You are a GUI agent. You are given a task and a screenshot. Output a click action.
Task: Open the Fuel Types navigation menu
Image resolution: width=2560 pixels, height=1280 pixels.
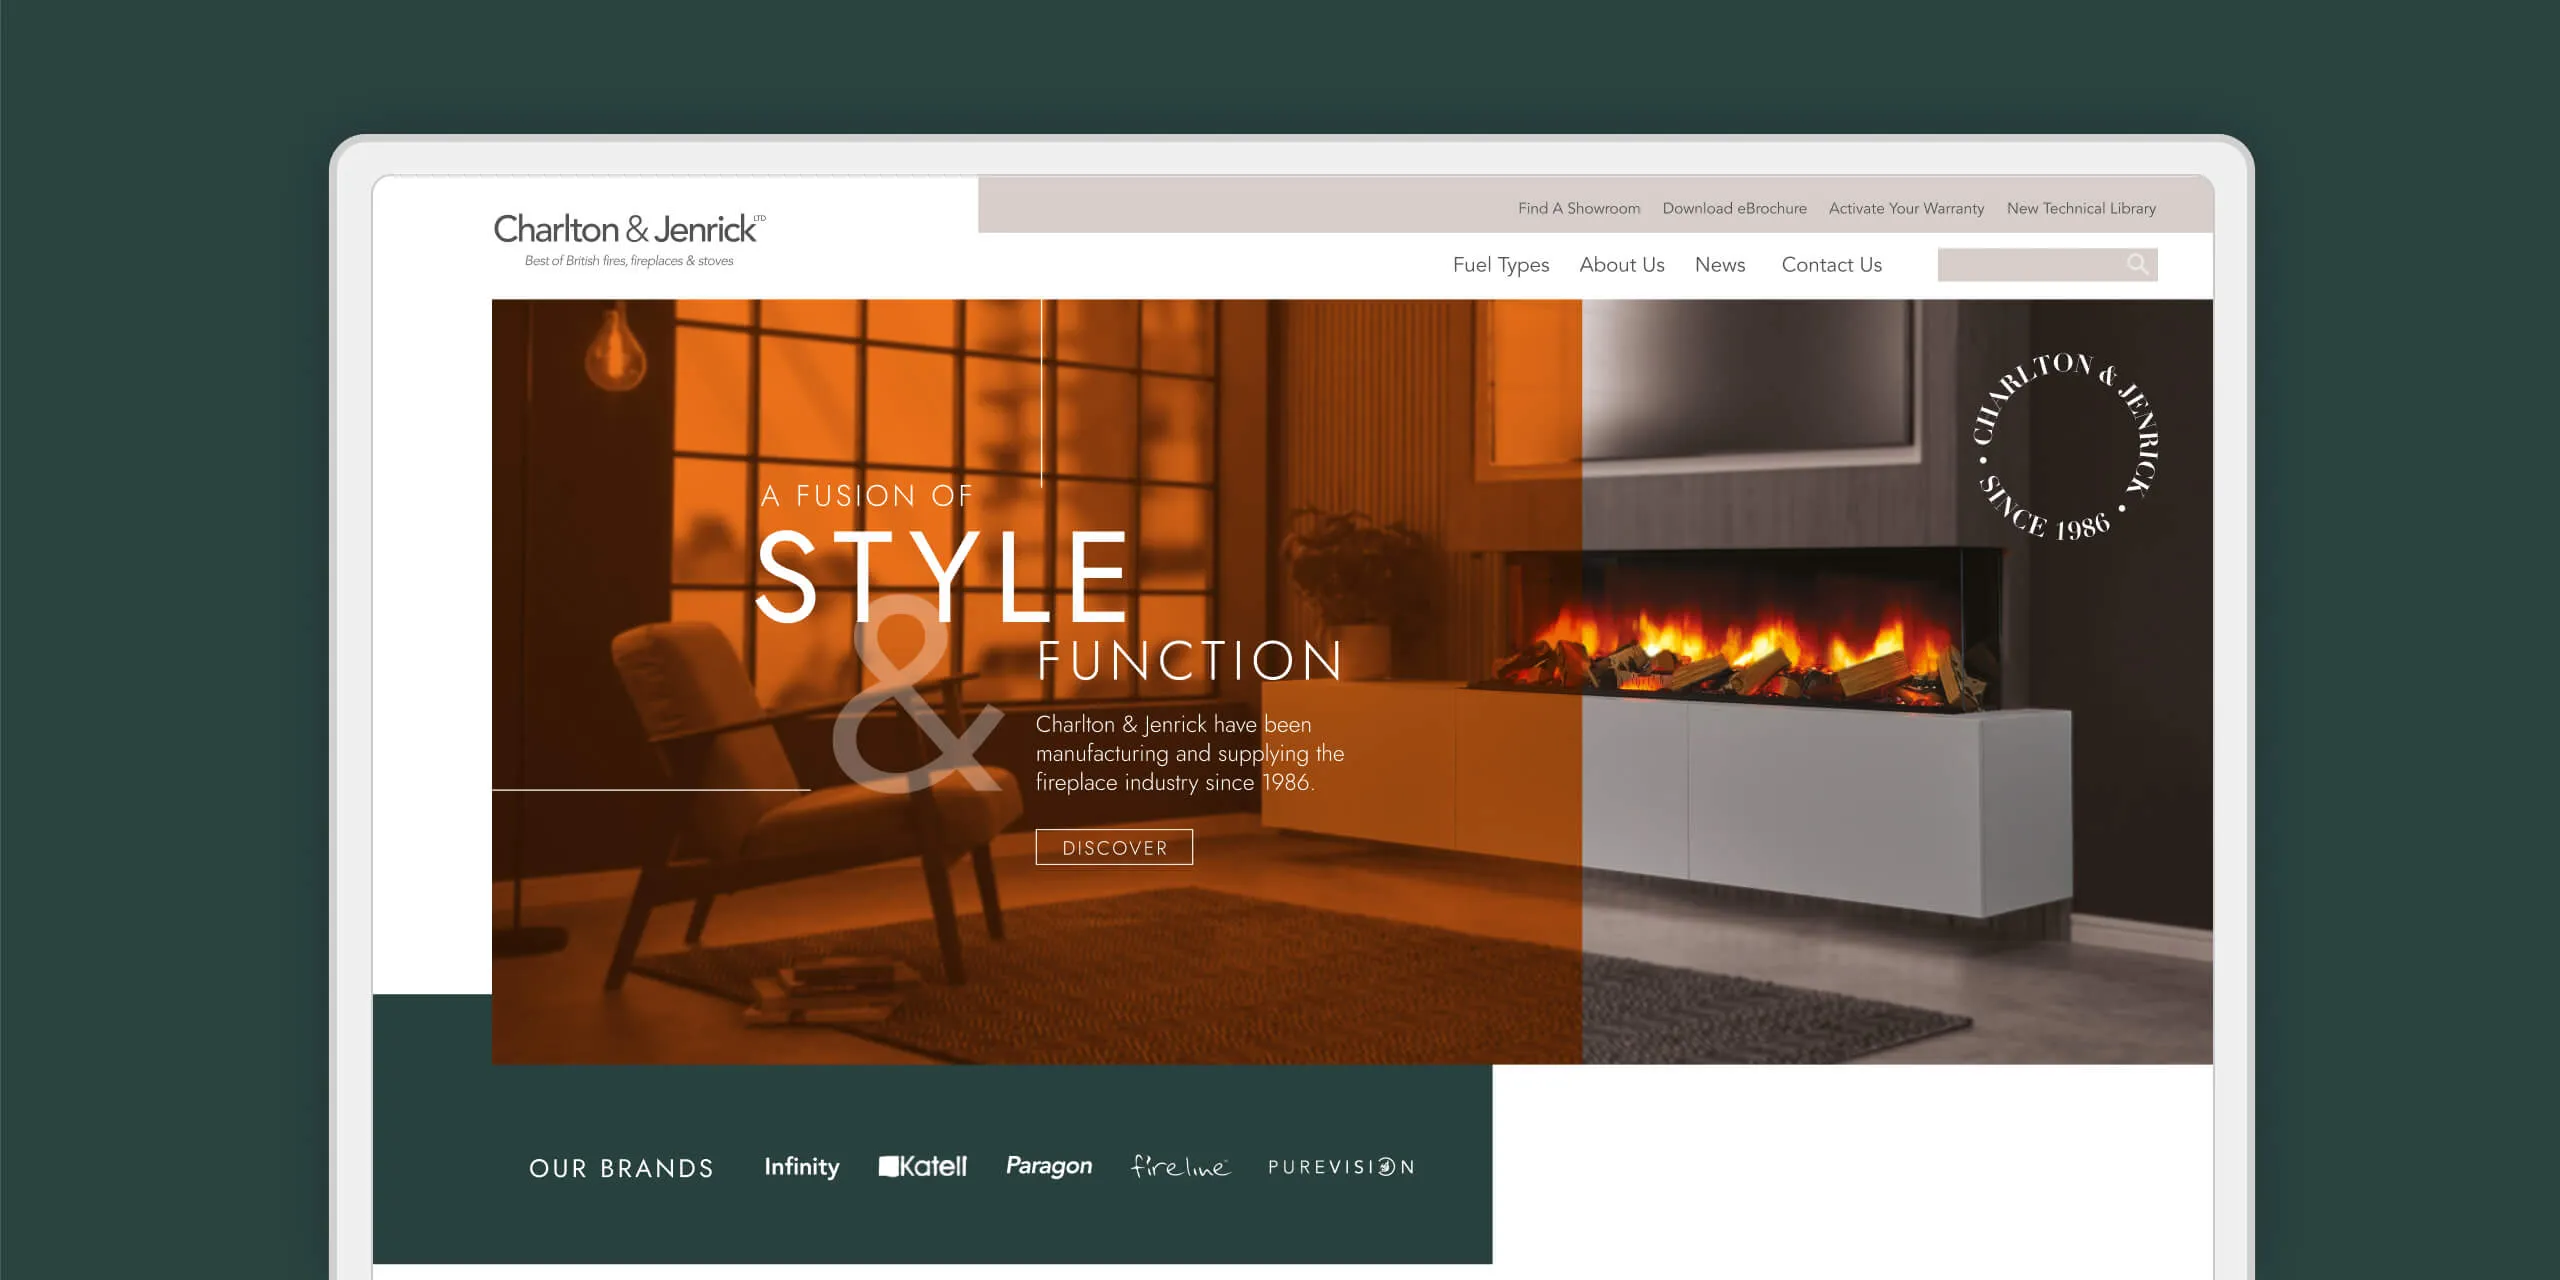tap(1500, 265)
